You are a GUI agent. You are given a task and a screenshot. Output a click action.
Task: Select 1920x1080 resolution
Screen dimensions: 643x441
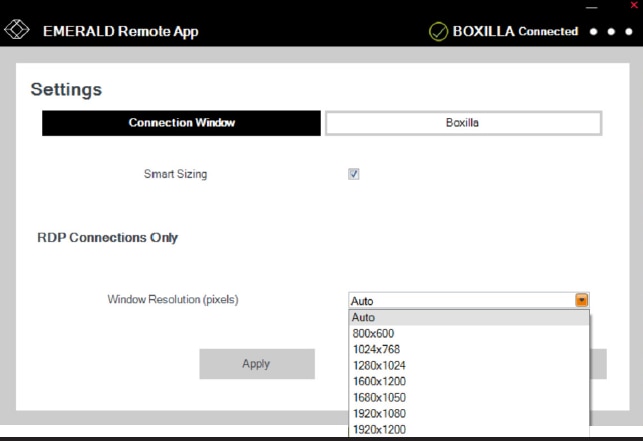pos(469,413)
